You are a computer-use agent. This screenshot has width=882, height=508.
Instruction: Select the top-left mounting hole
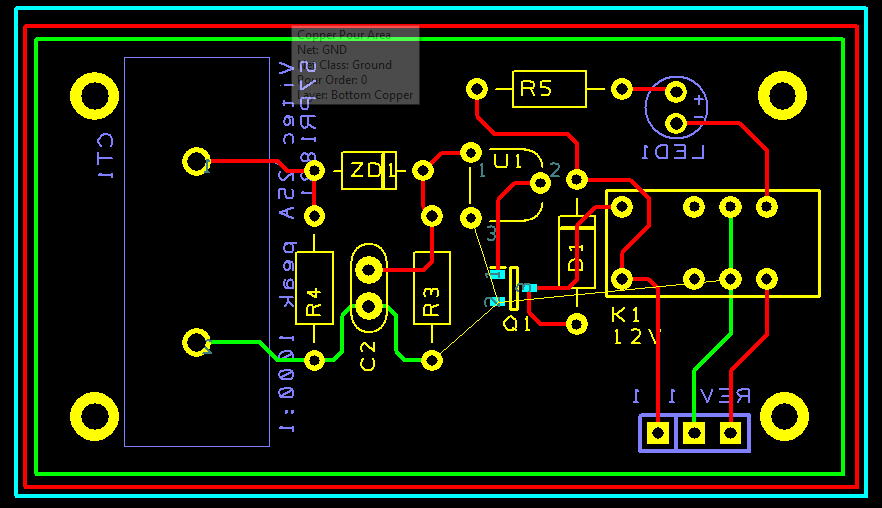point(94,96)
